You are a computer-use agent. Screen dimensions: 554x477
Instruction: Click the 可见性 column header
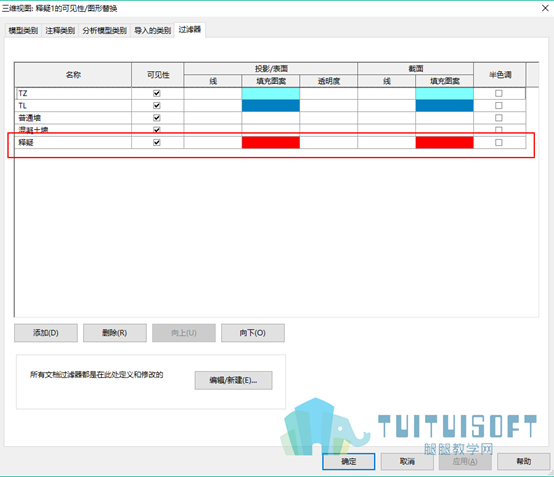point(158,75)
